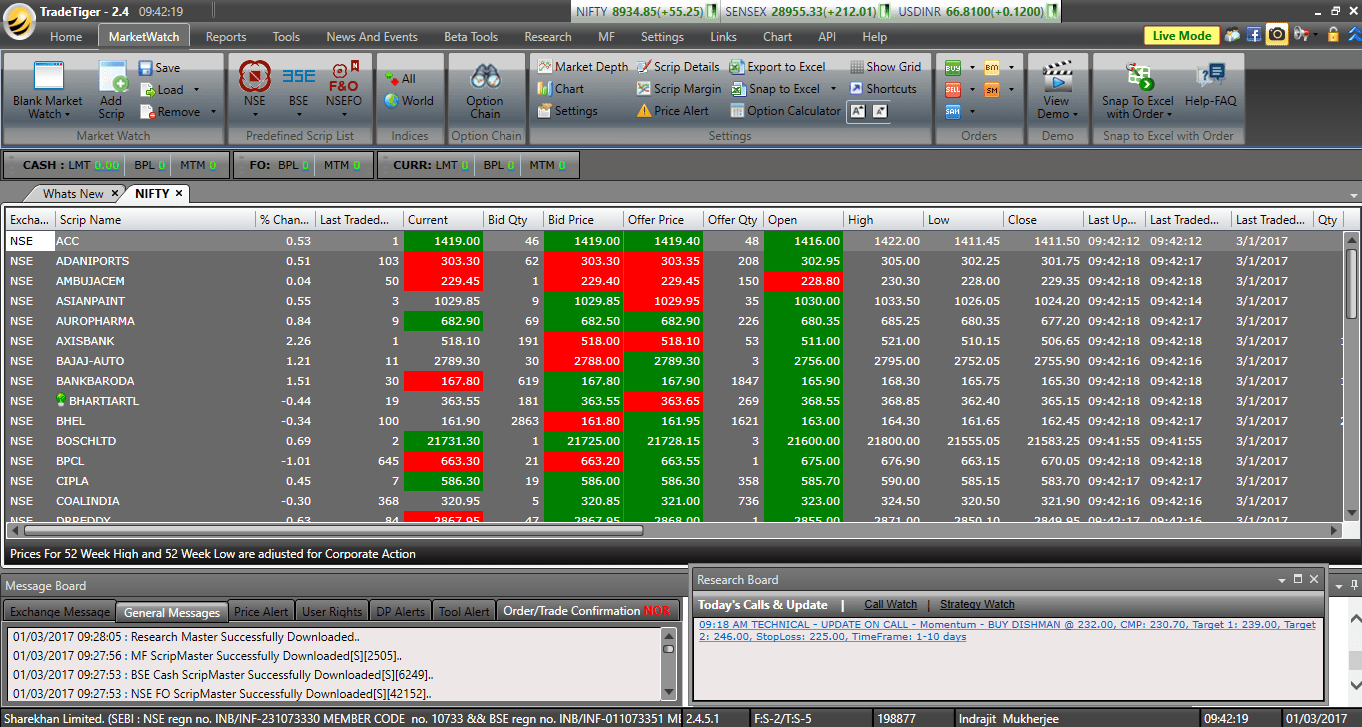Image resolution: width=1362 pixels, height=727 pixels.
Task: Open Shortcuts
Action: (883, 89)
